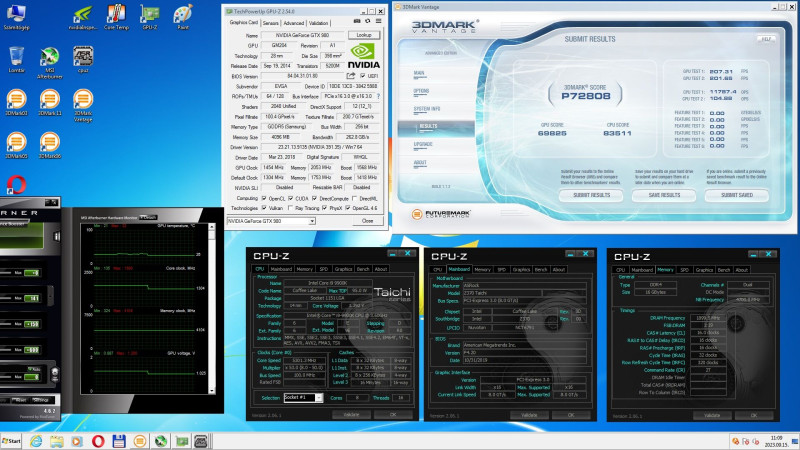
Task: Click the file explorer folder taskbar icon
Action: 57,441
